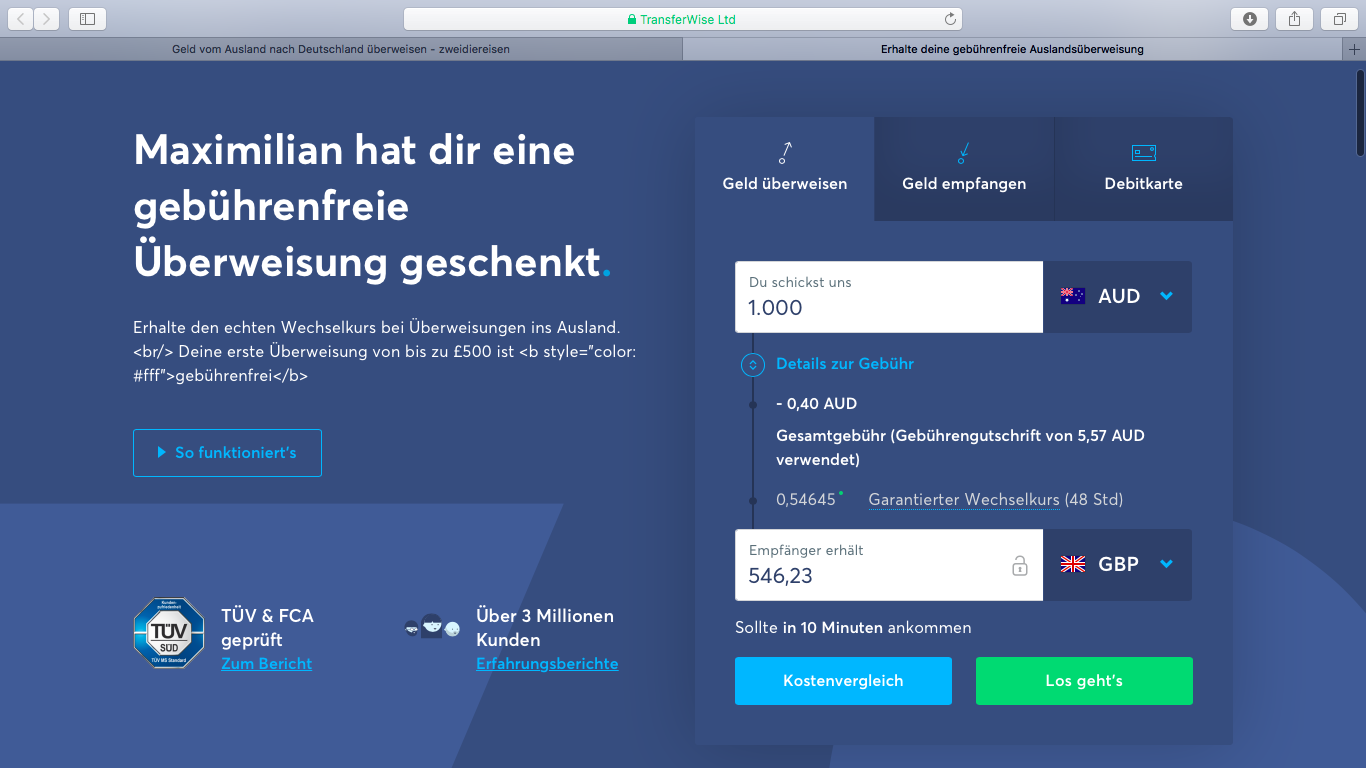
Task: Show the Safari sidebar
Action: [x=88, y=19]
